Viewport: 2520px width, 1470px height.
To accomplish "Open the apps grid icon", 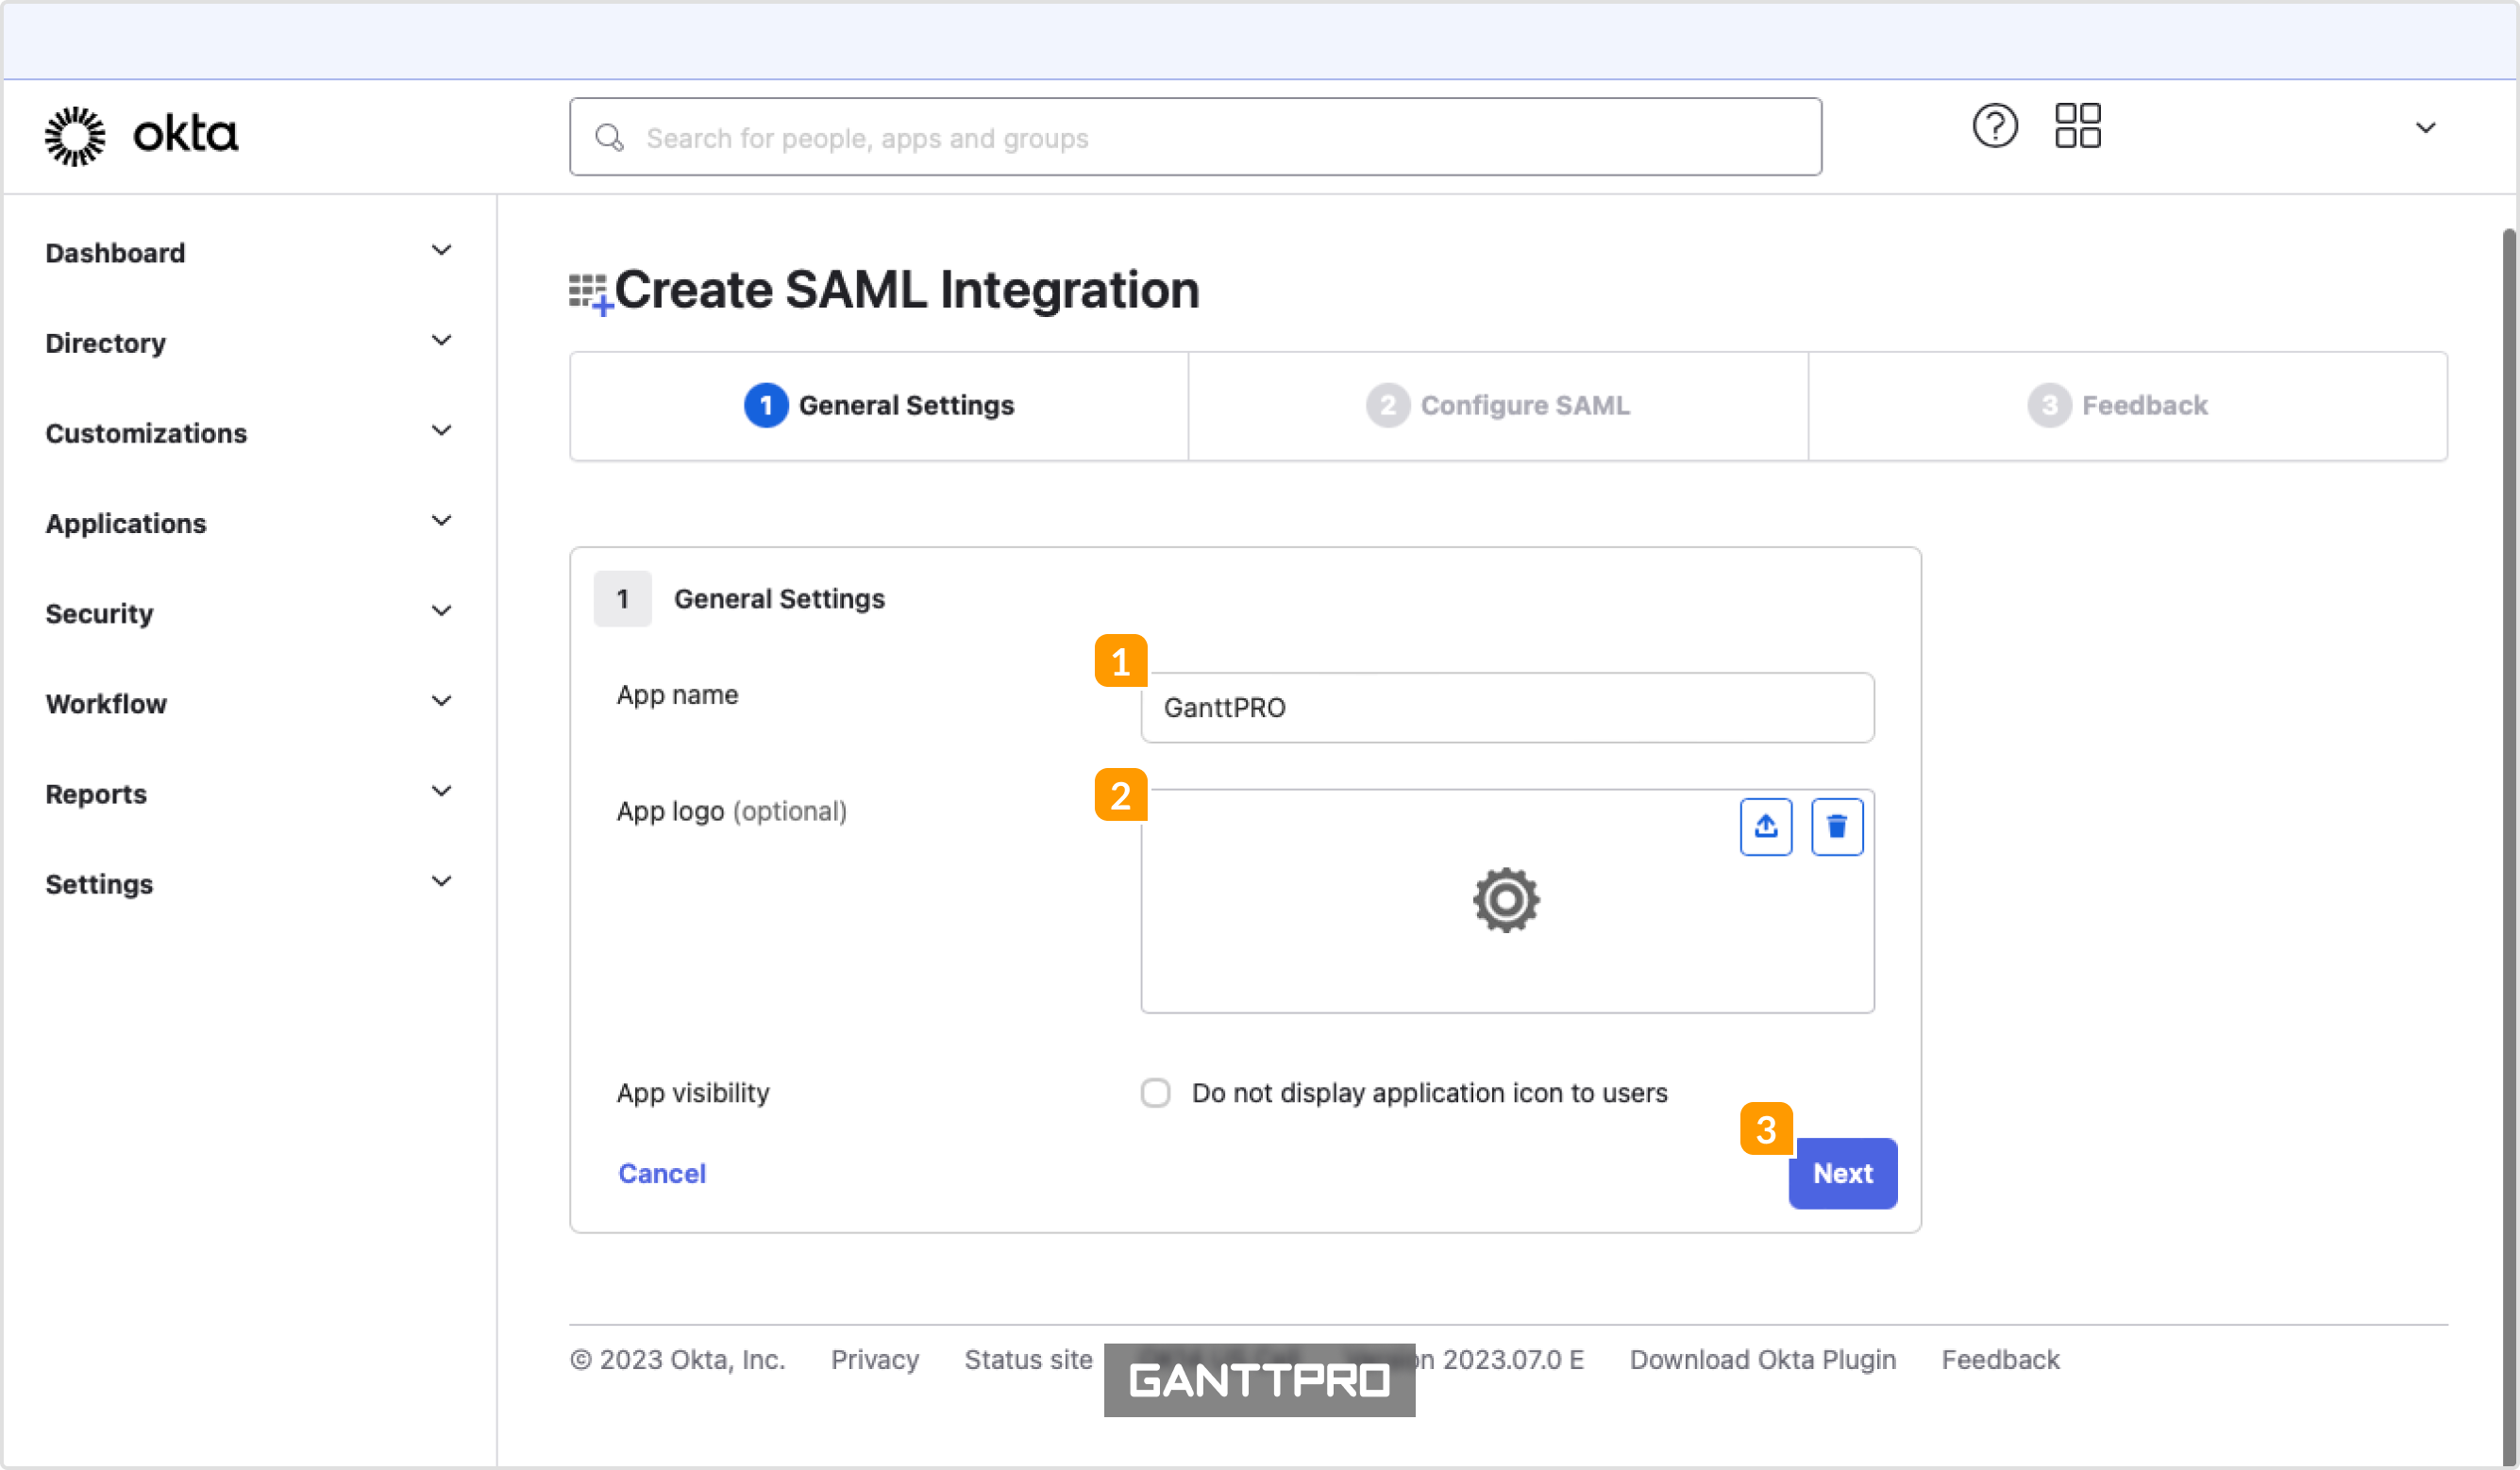I will click(x=2078, y=126).
